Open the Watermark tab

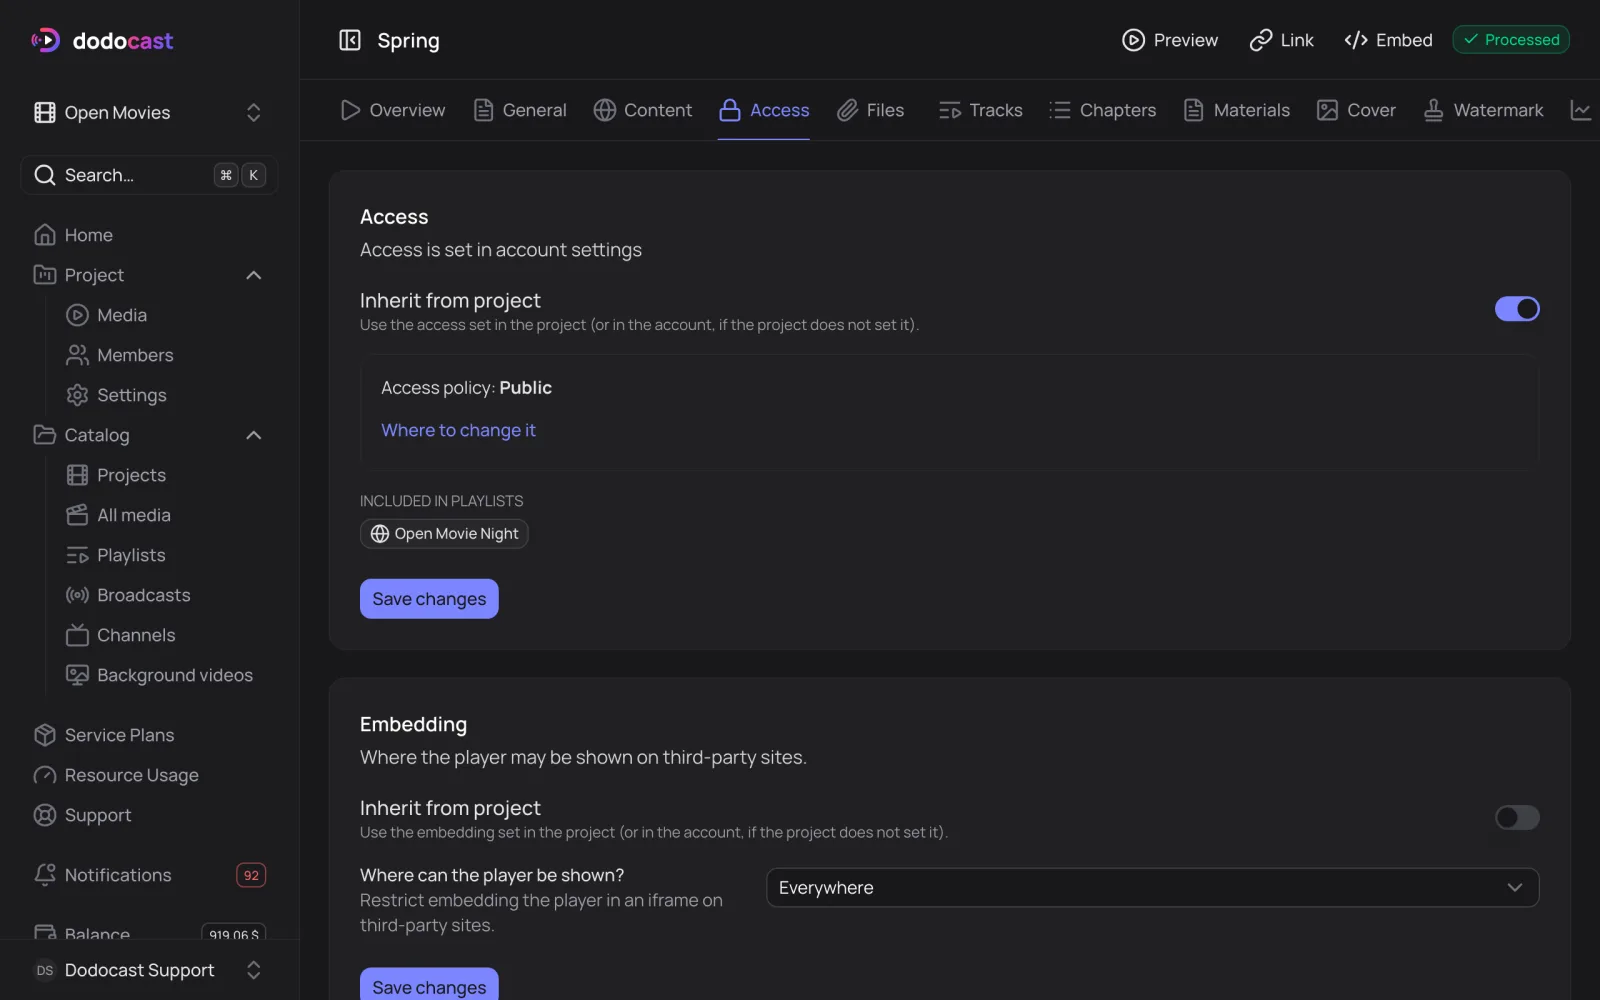[x=1484, y=110]
